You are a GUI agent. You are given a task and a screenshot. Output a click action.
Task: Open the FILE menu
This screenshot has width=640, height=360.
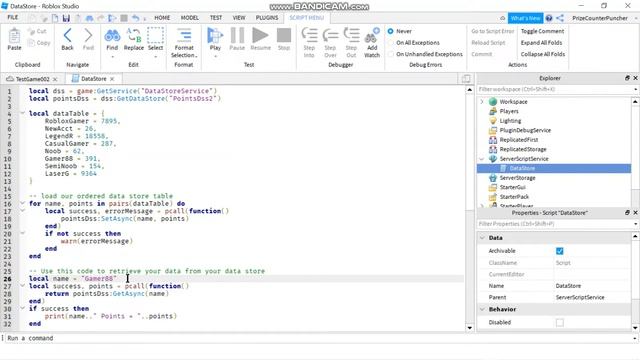coord(13,18)
